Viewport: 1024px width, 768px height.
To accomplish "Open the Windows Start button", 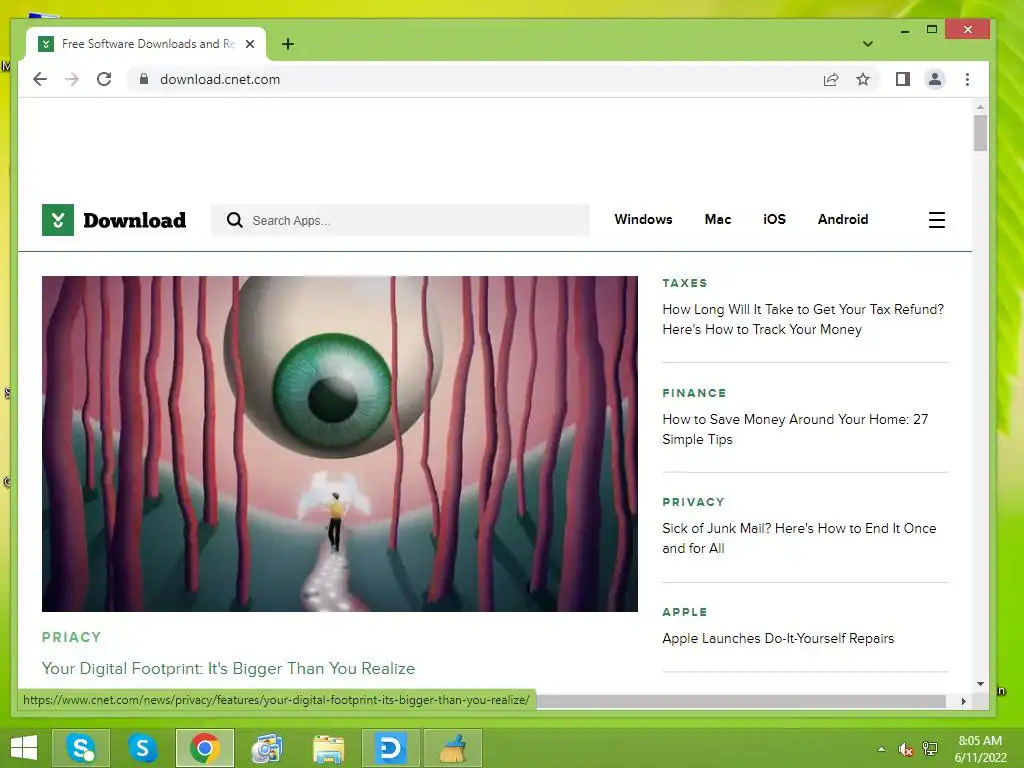I will [x=24, y=748].
